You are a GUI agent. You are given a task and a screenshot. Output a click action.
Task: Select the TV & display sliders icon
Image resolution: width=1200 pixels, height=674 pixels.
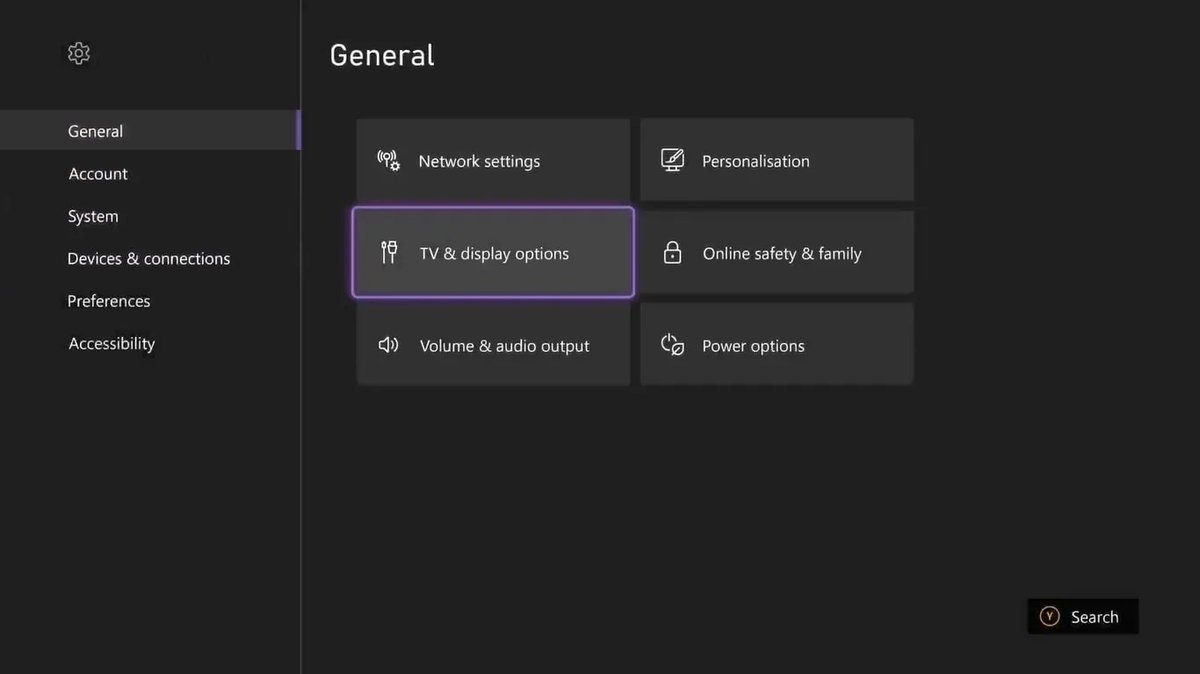coord(388,252)
